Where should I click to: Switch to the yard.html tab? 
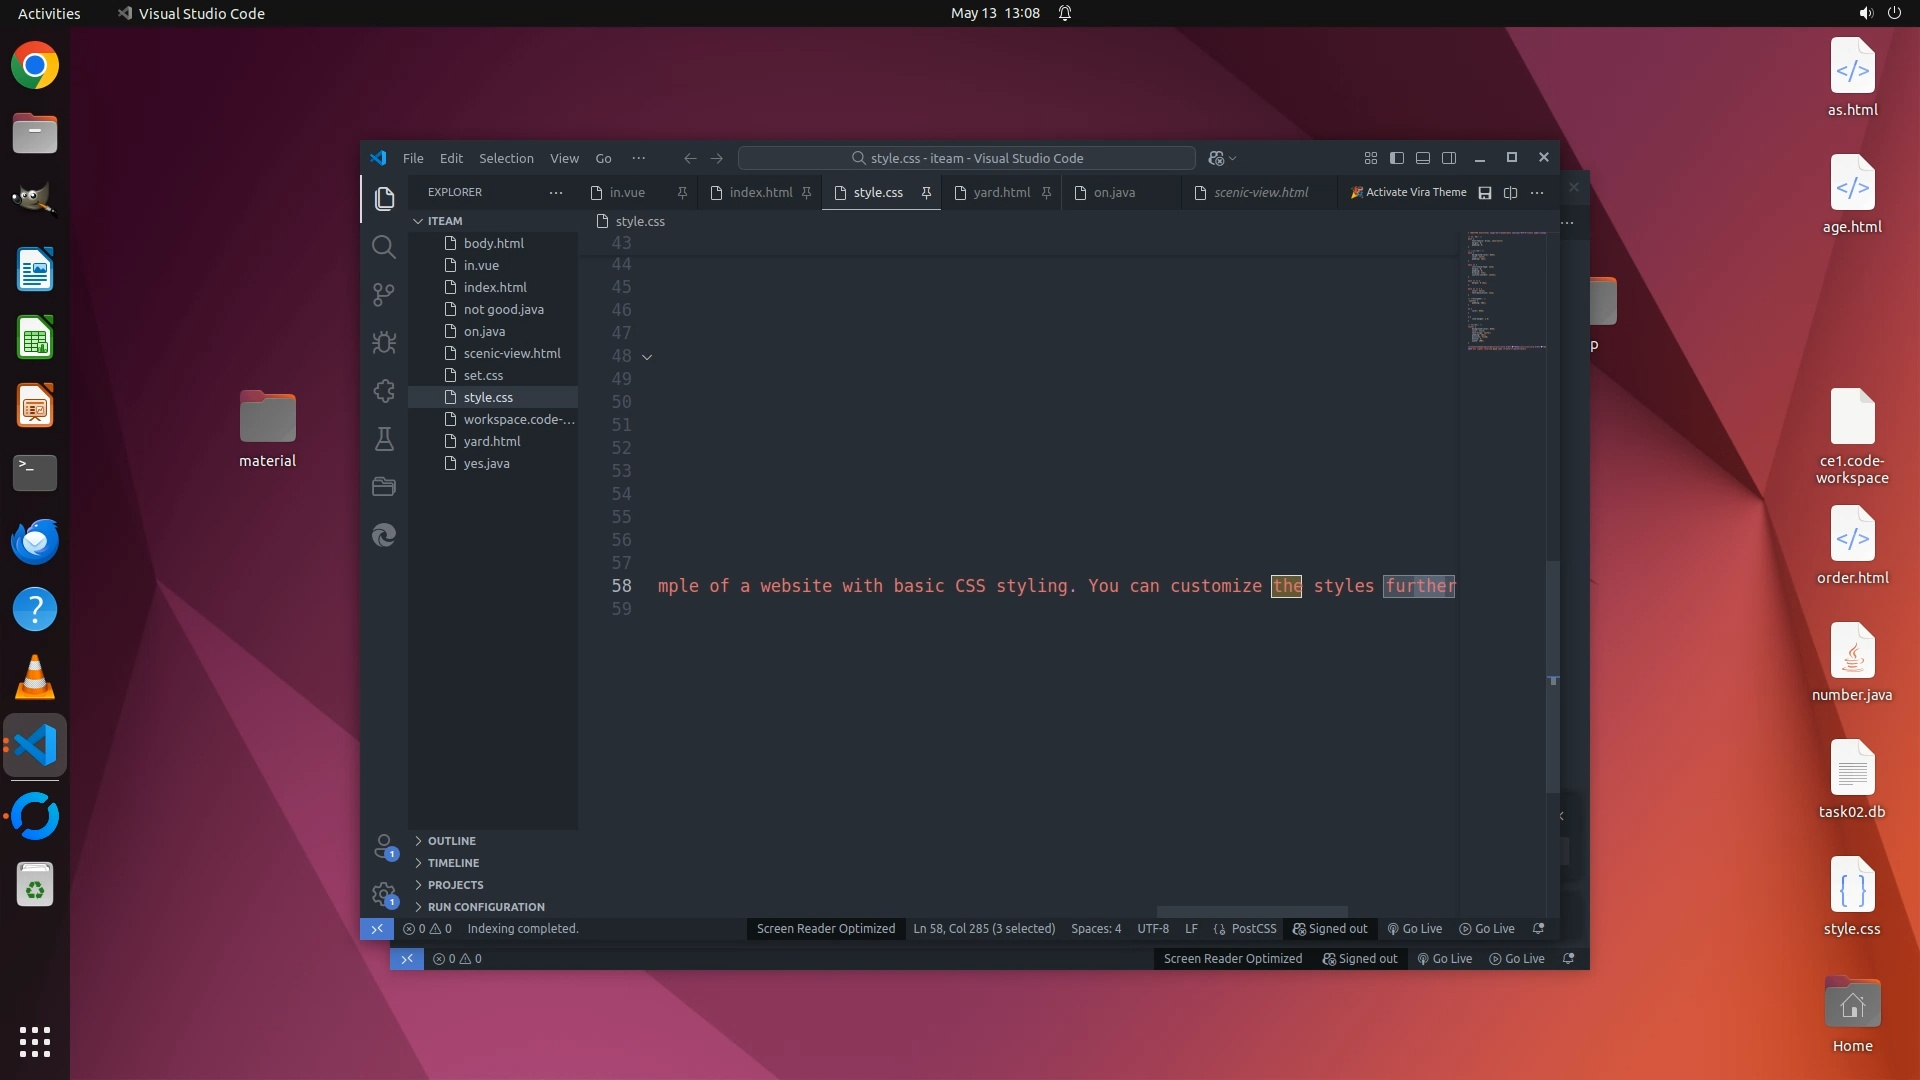[x=1001, y=193]
